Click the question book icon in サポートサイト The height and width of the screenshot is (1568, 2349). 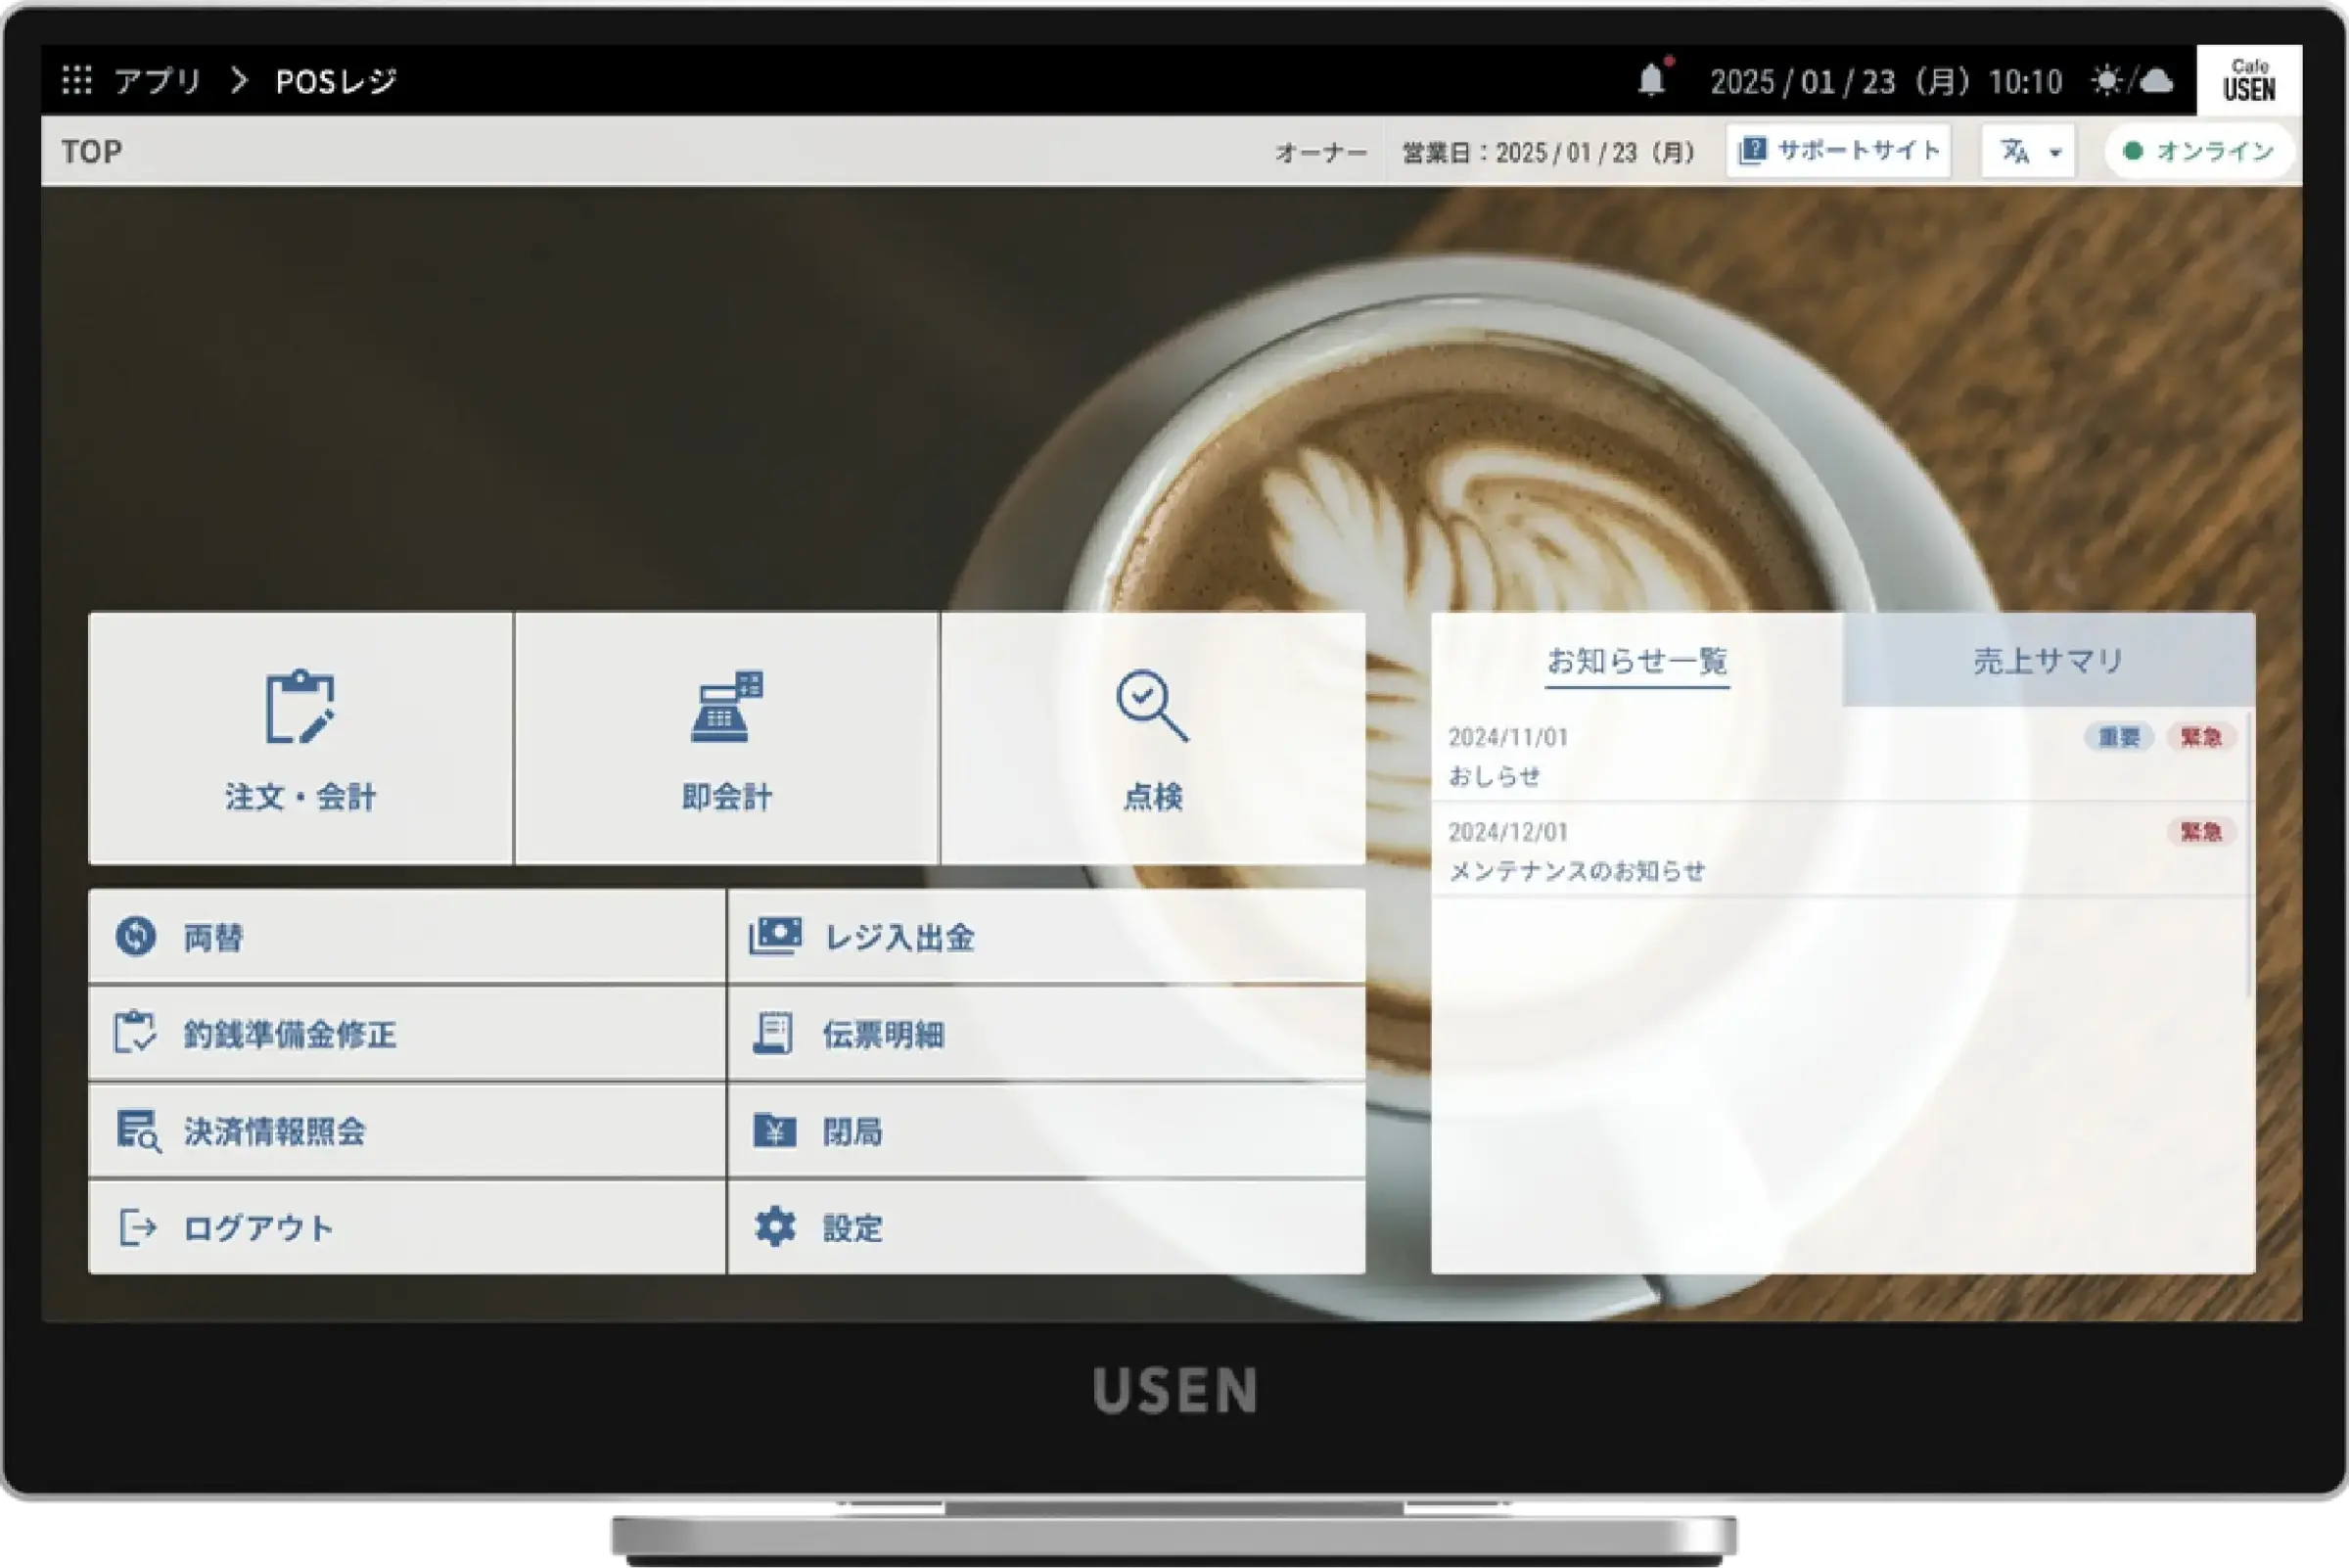pyautogui.click(x=1752, y=151)
